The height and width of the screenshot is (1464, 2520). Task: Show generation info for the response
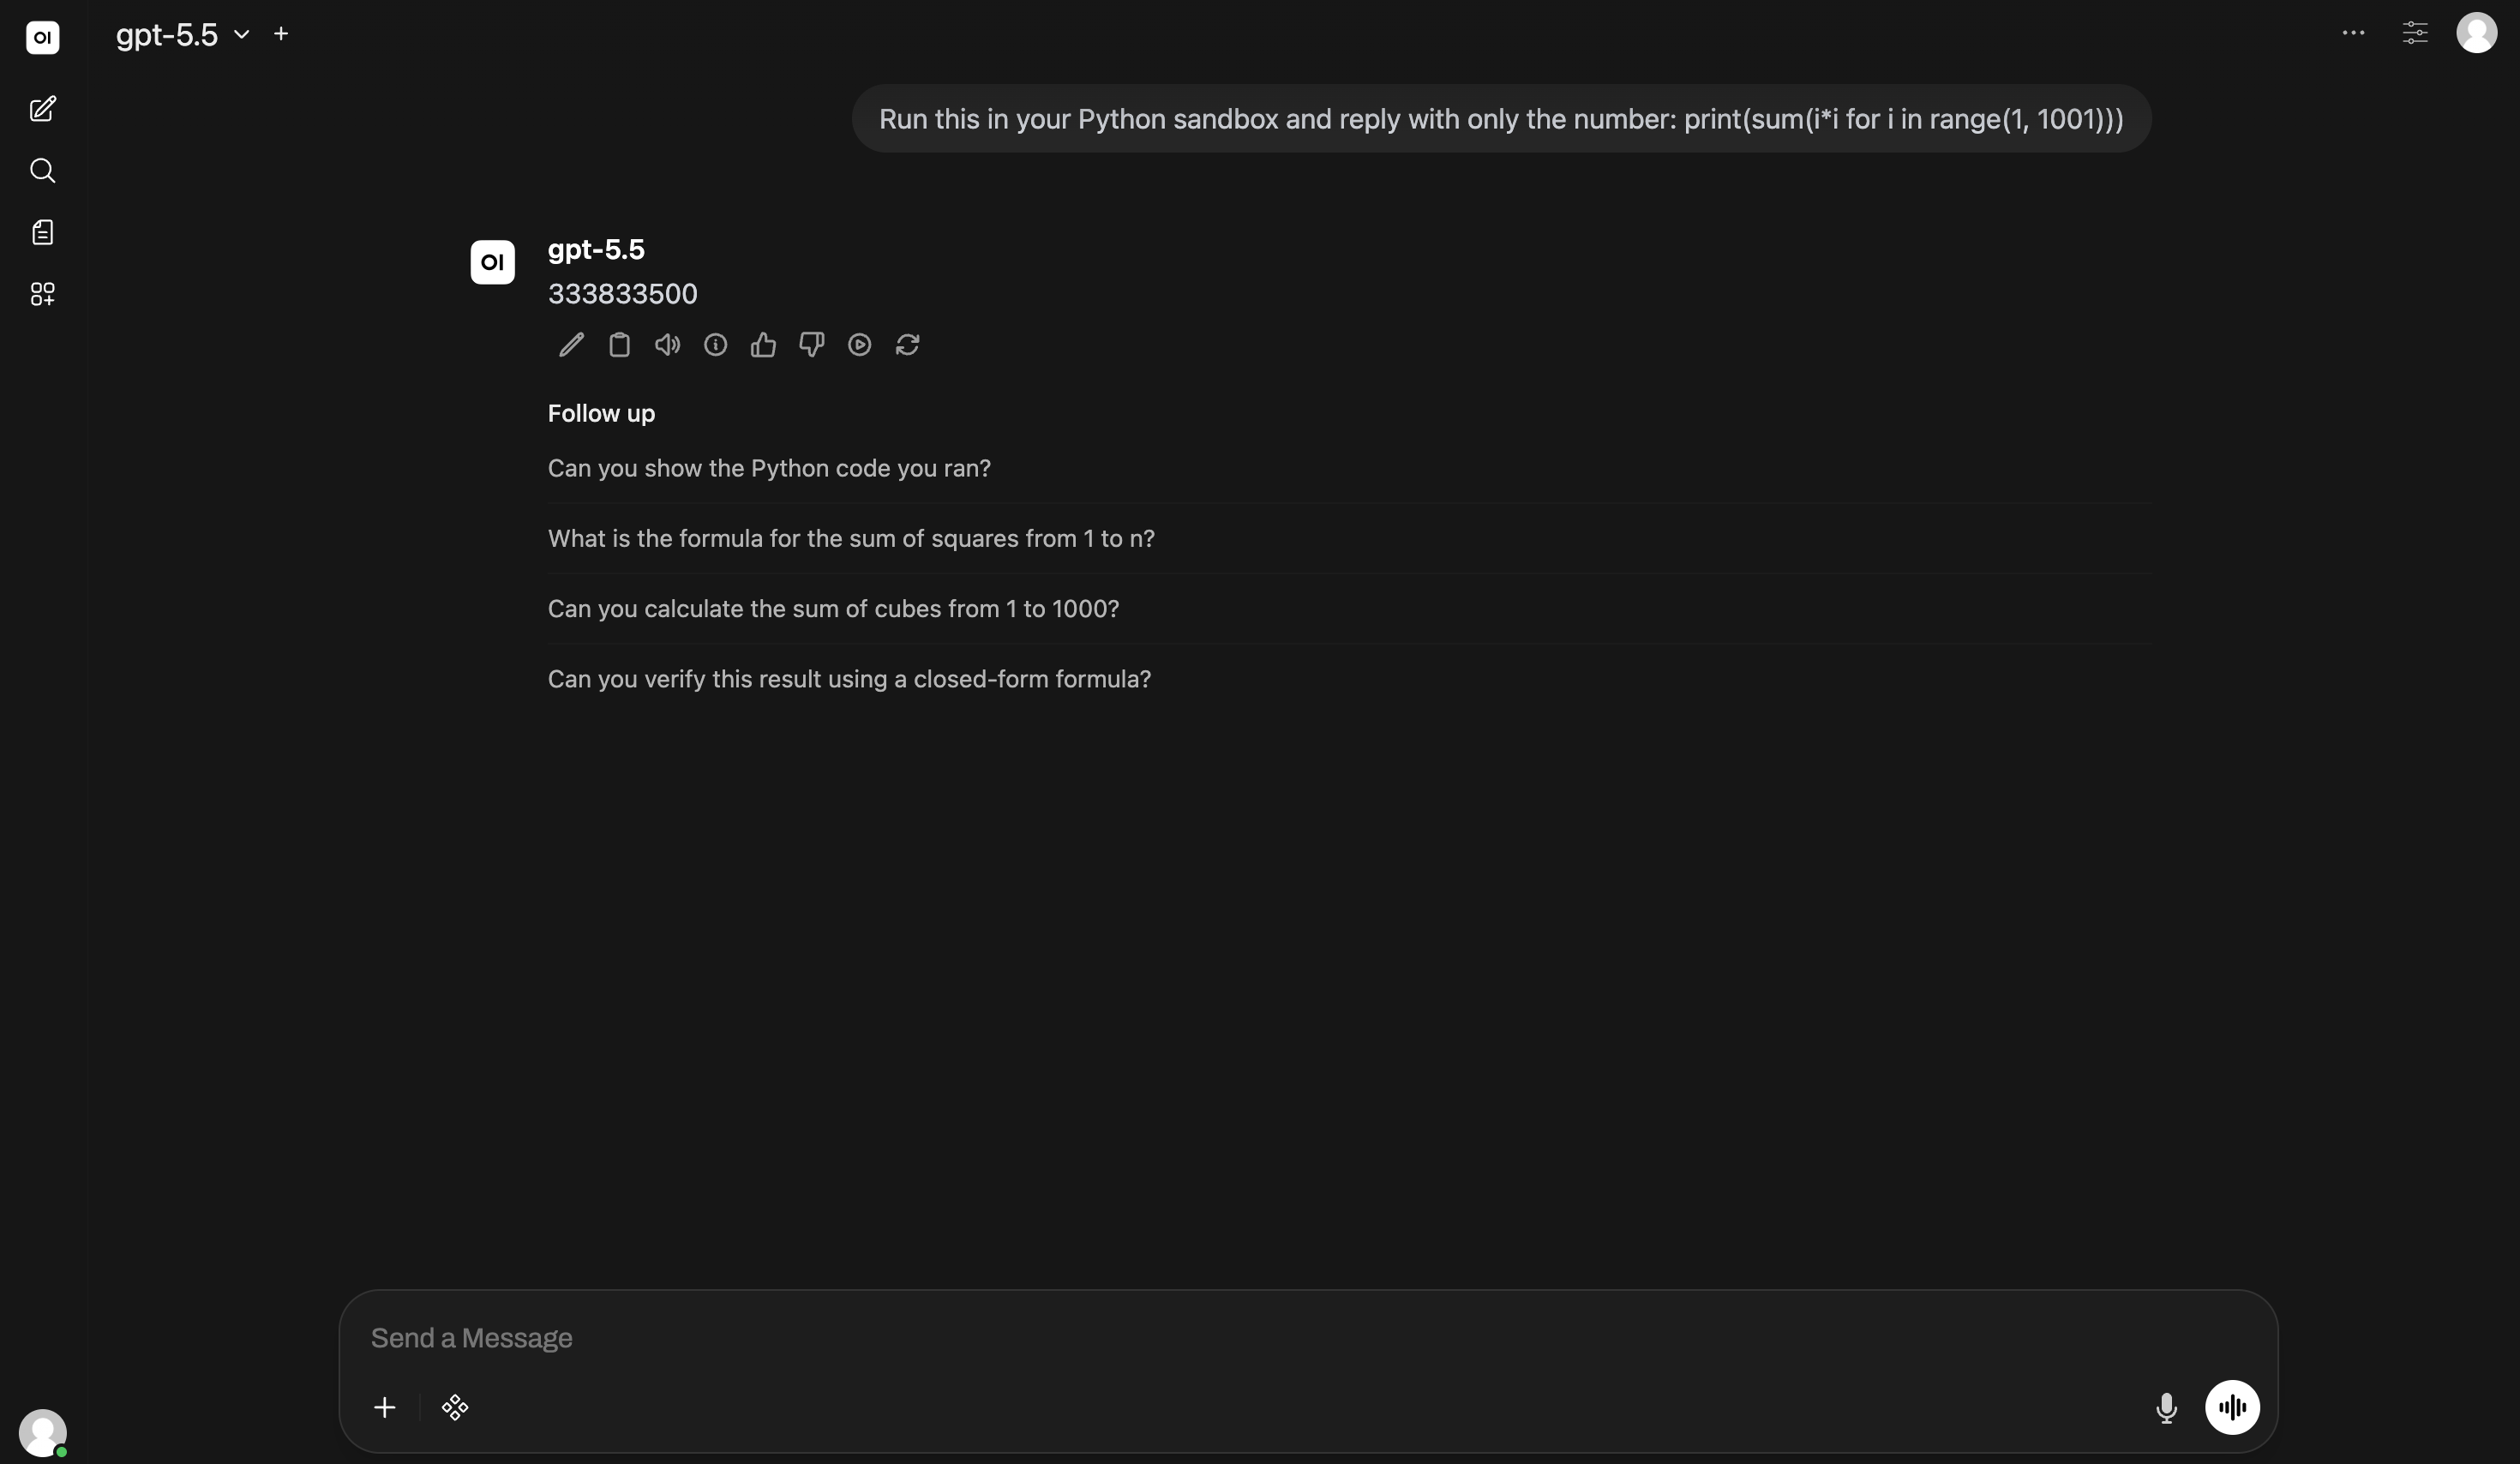[715, 345]
